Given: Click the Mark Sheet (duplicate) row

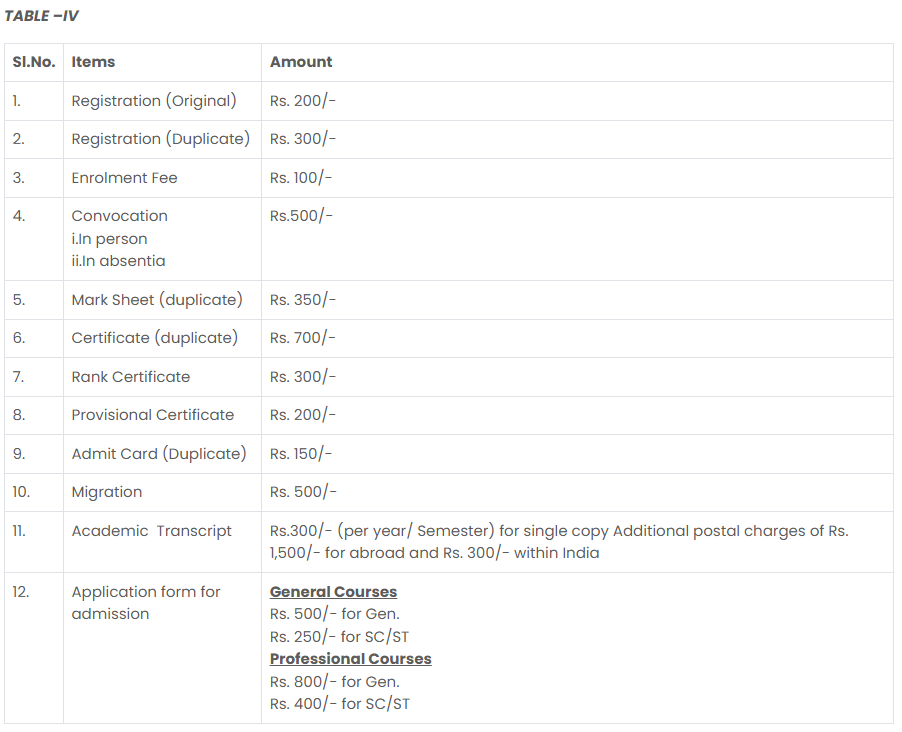Looking at the screenshot, I should [x=157, y=300].
